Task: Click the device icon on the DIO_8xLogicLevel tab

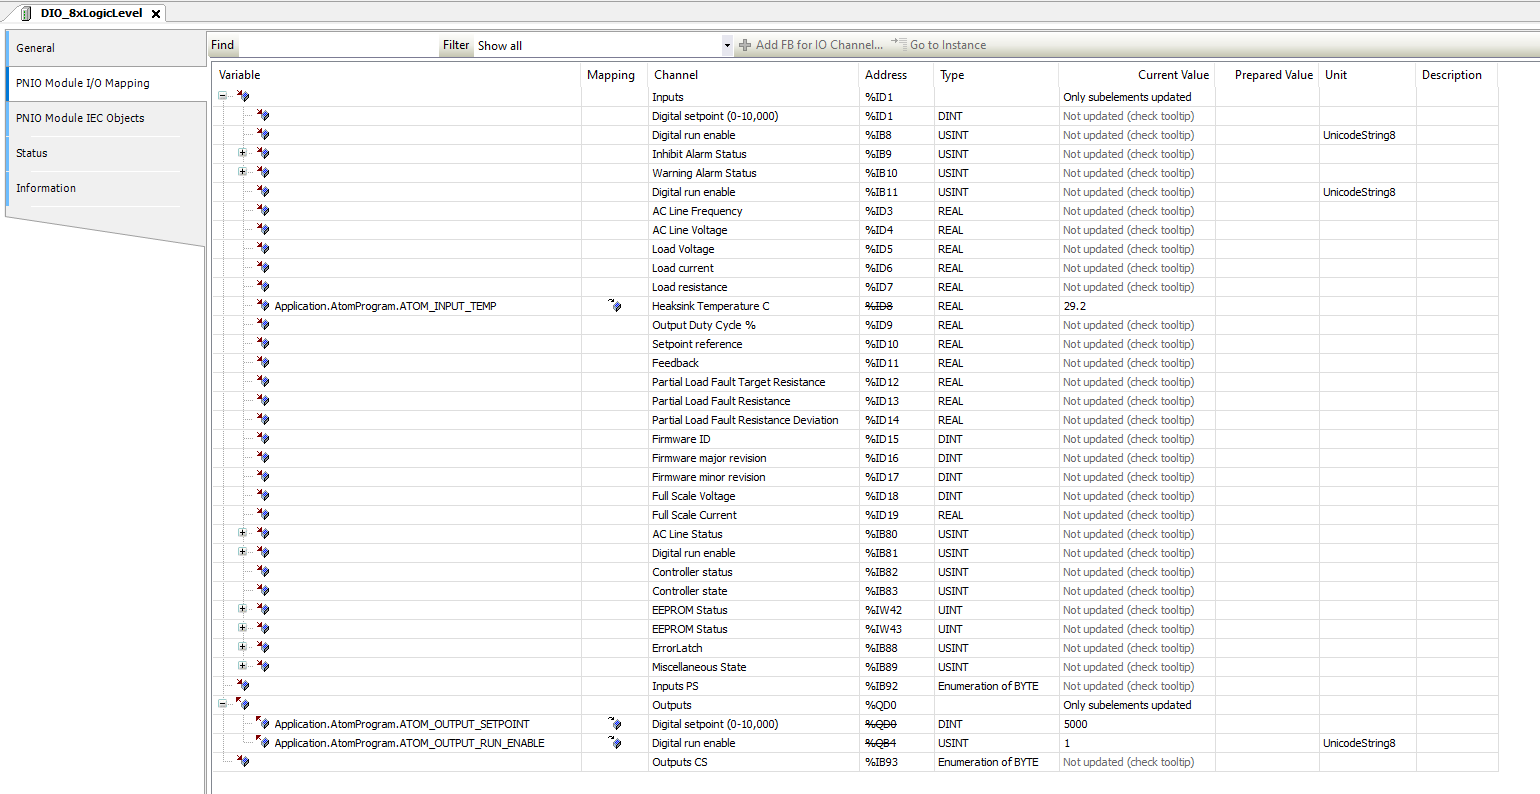Action: [x=27, y=13]
